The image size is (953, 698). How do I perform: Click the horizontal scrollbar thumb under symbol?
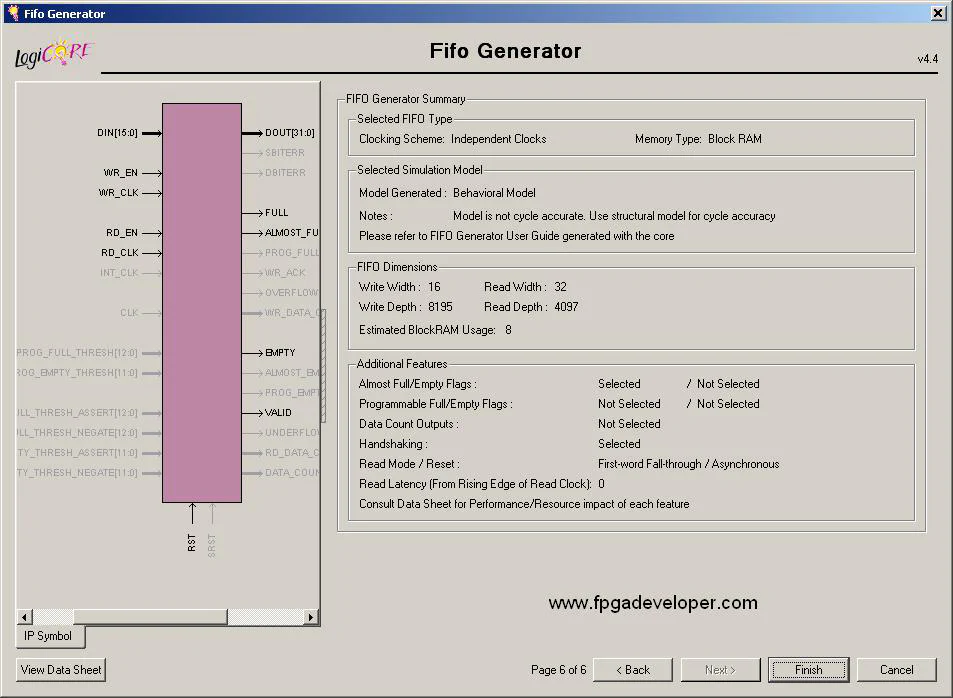(150, 617)
